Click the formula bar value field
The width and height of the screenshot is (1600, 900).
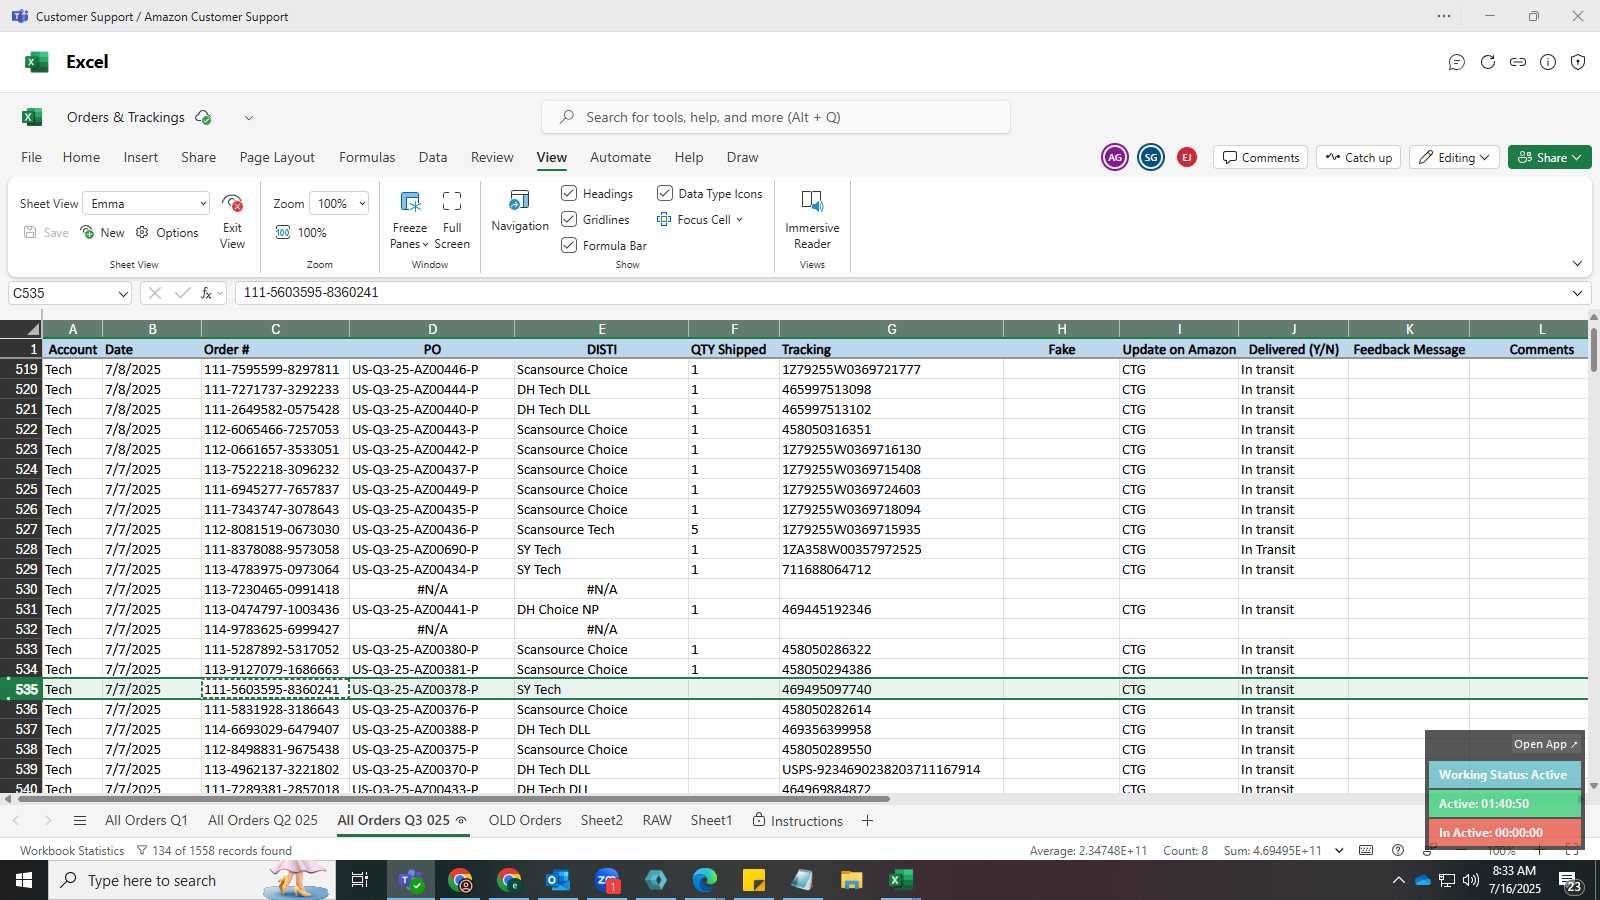pyautogui.click(x=900, y=293)
